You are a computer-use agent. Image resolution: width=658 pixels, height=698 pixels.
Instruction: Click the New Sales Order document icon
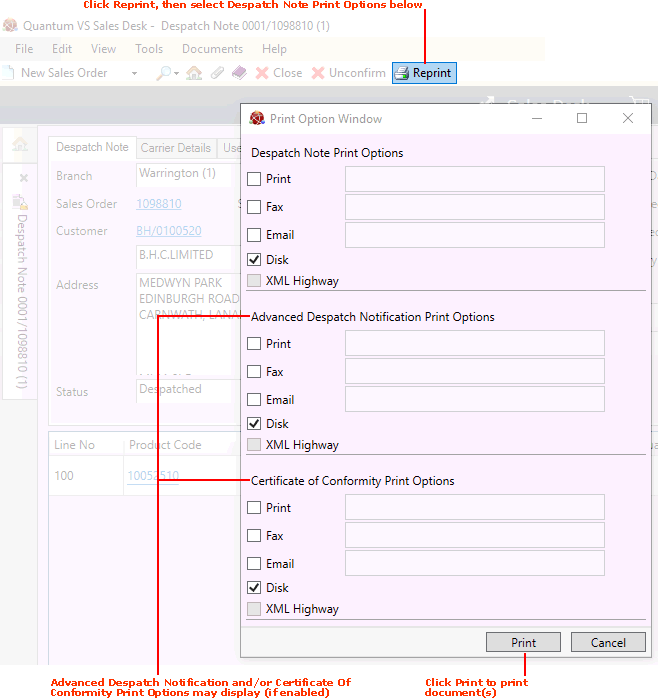pos(8,73)
